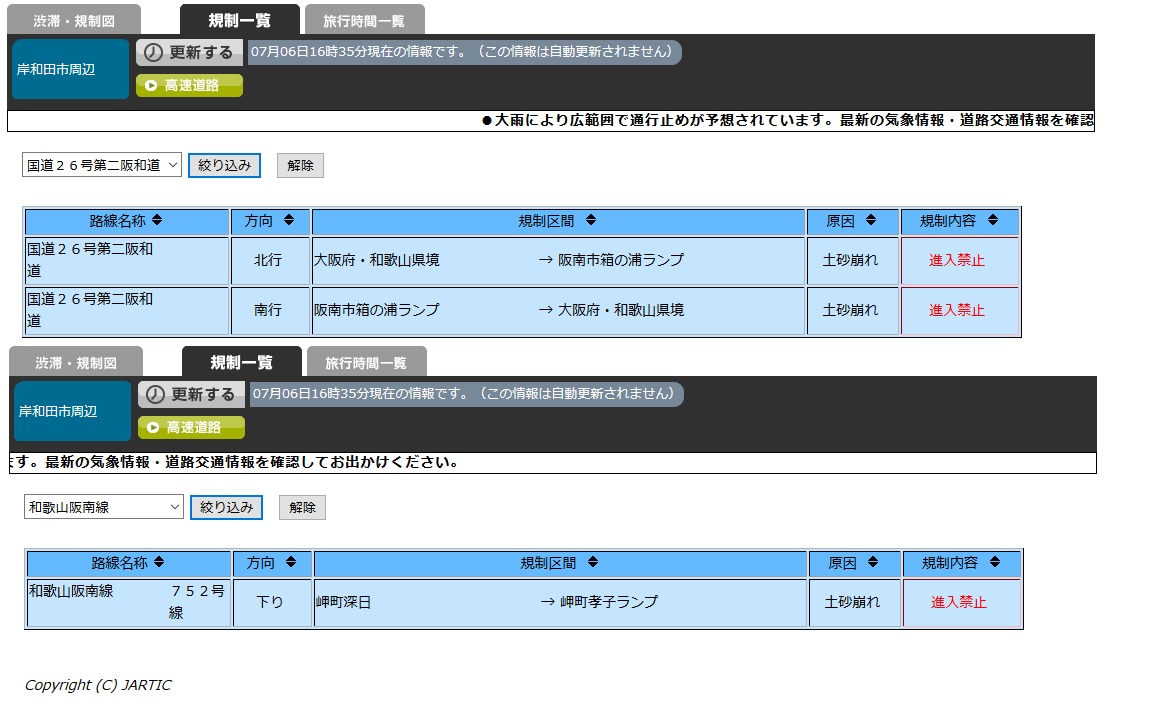This screenshot has height=708, width=1159.
Task: Open 旅行時間一覧 tab above the 和歌山阪南線 panel
Action: click(366, 362)
